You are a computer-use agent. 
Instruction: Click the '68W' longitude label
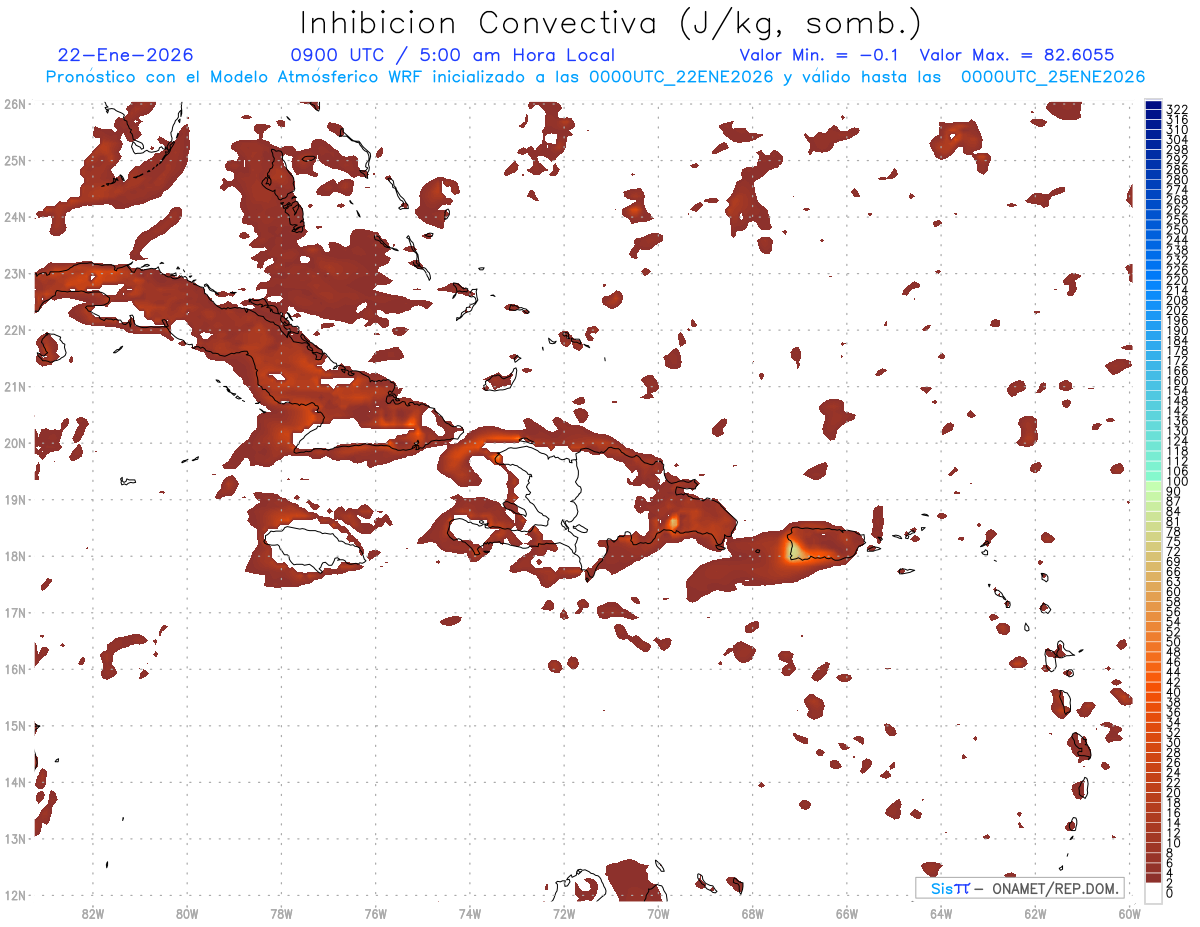(753, 913)
